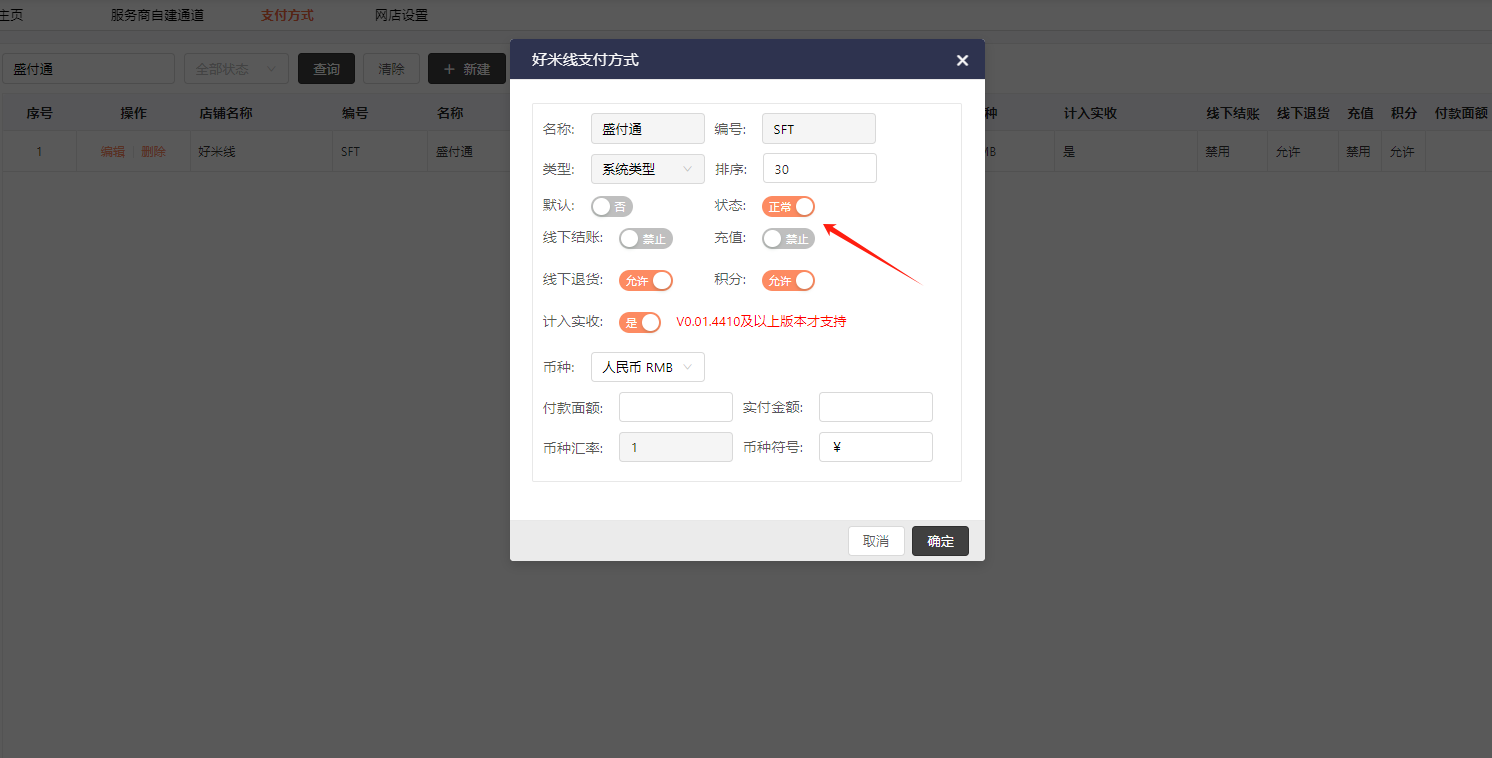
Task: Toggle the 状态 正常 switch
Action: pos(788,206)
